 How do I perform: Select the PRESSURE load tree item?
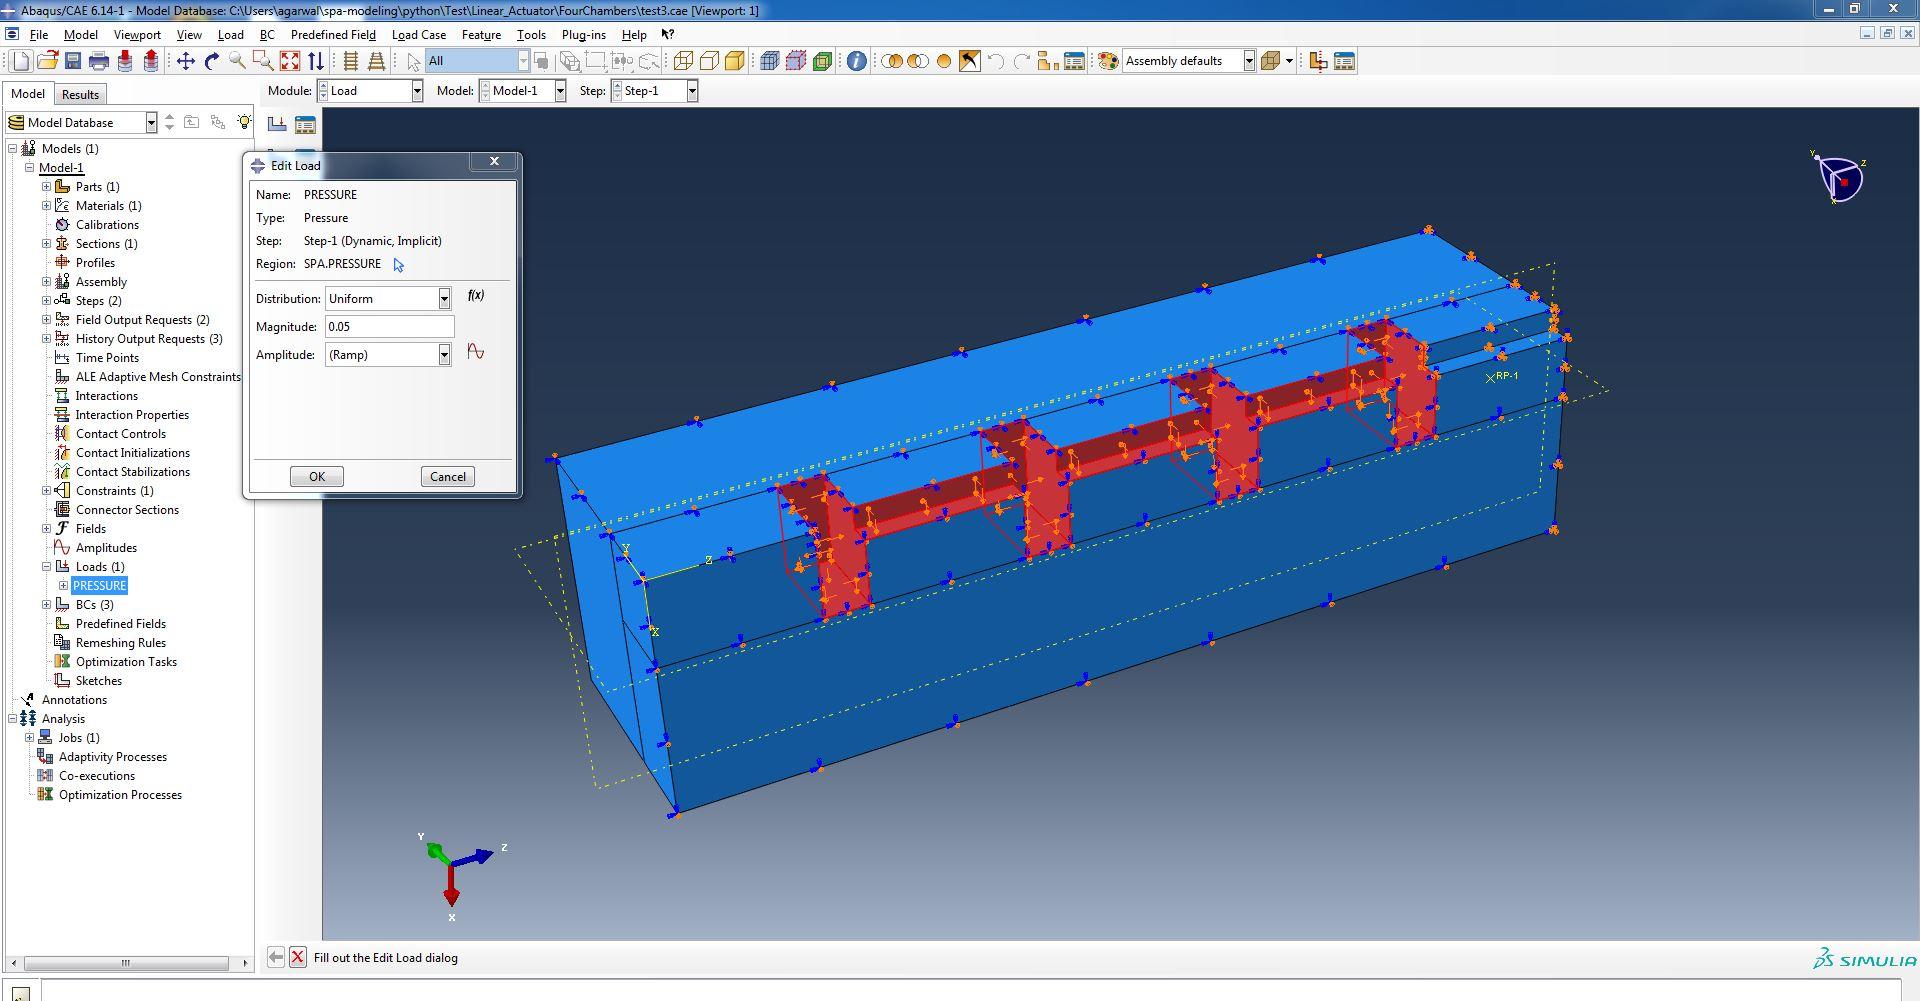coord(99,586)
